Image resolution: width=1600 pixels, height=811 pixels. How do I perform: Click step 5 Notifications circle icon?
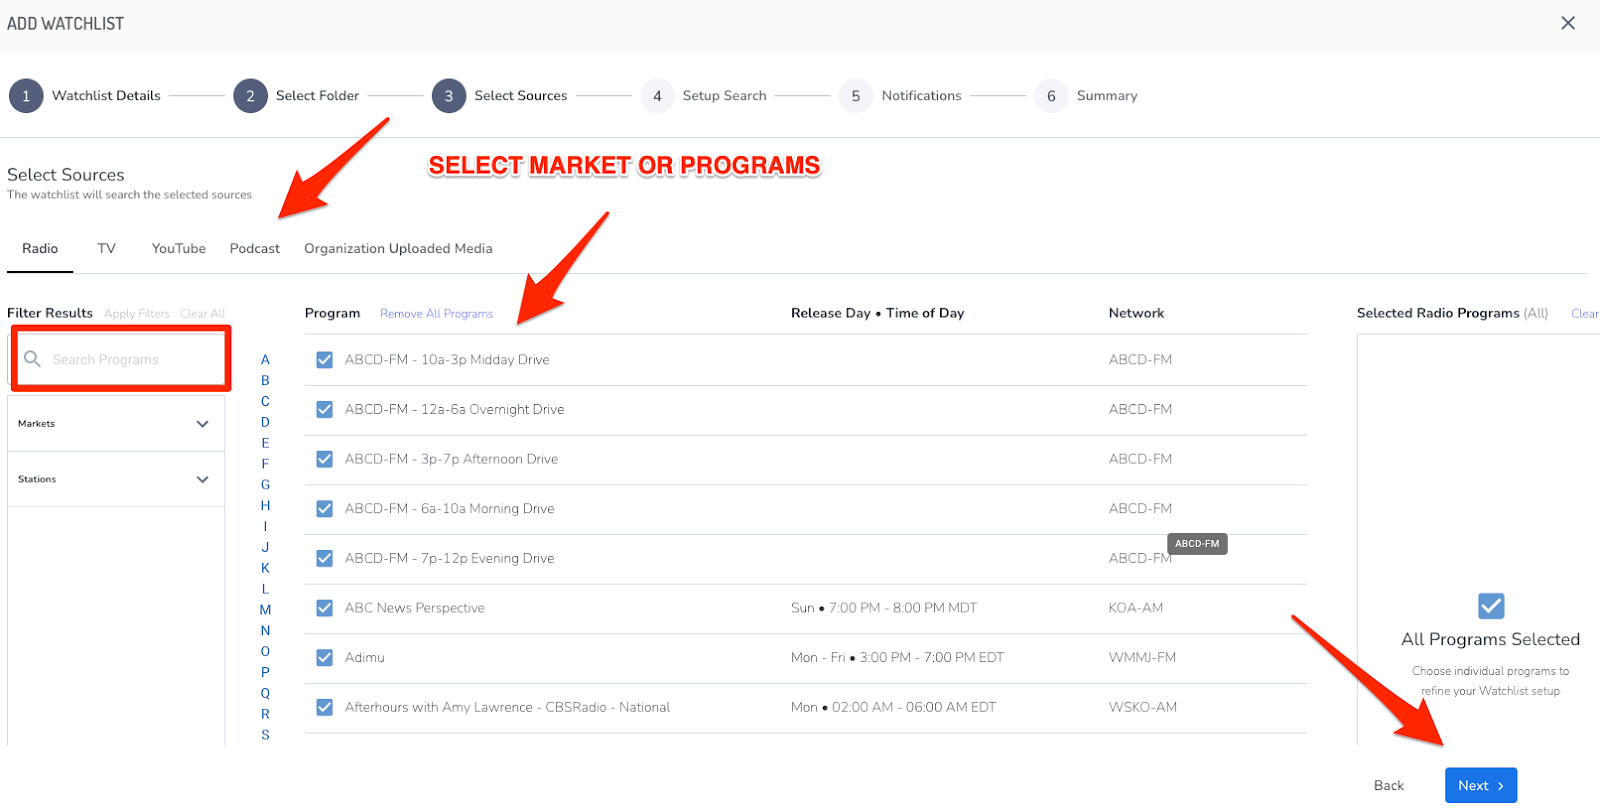click(x=855, y=96)
